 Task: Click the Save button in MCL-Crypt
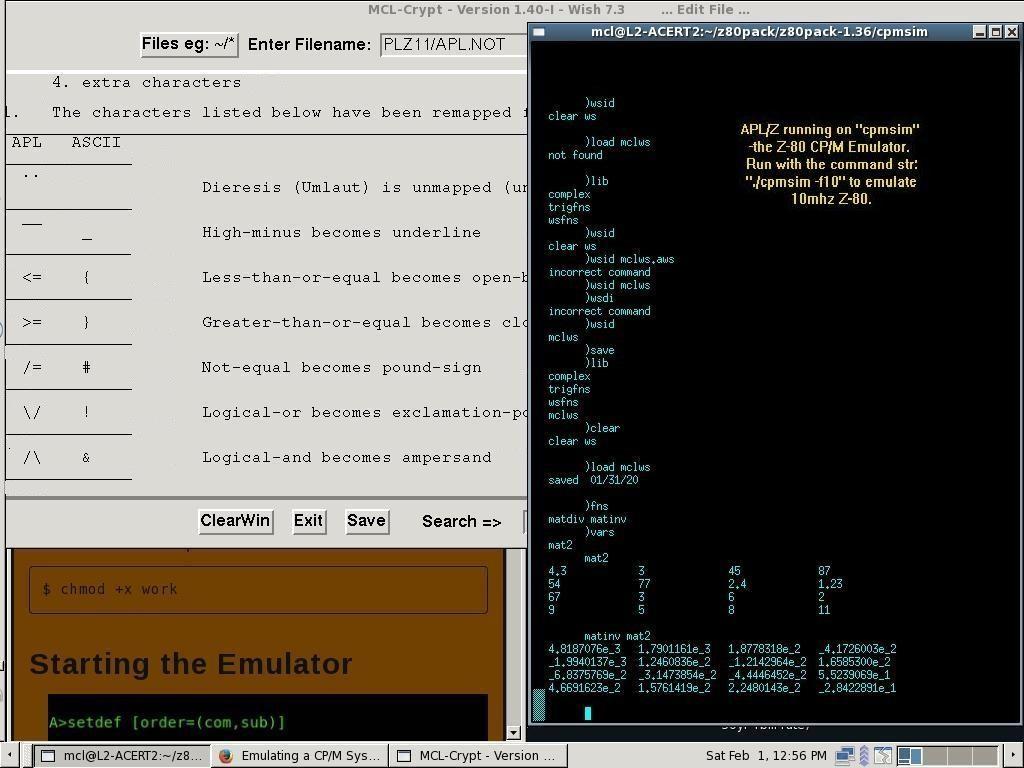366,521
